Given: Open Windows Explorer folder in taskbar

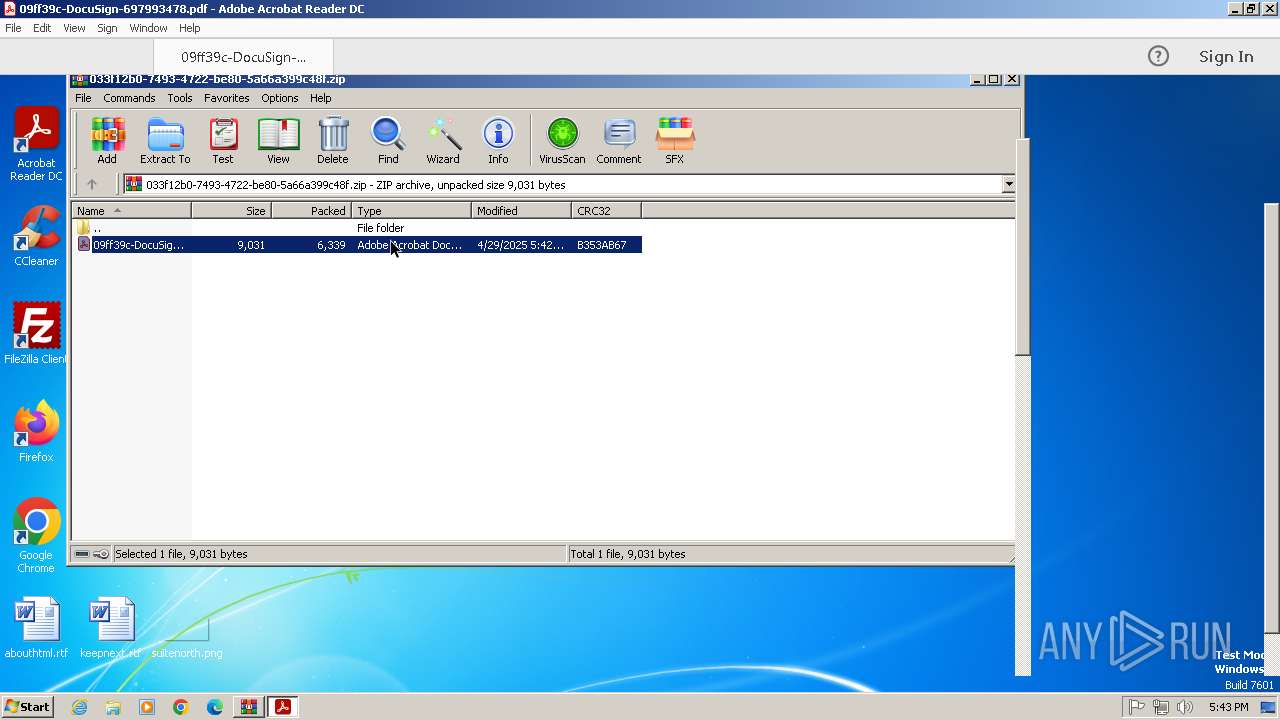Looking at the screenshot, I should coord(113,707).
